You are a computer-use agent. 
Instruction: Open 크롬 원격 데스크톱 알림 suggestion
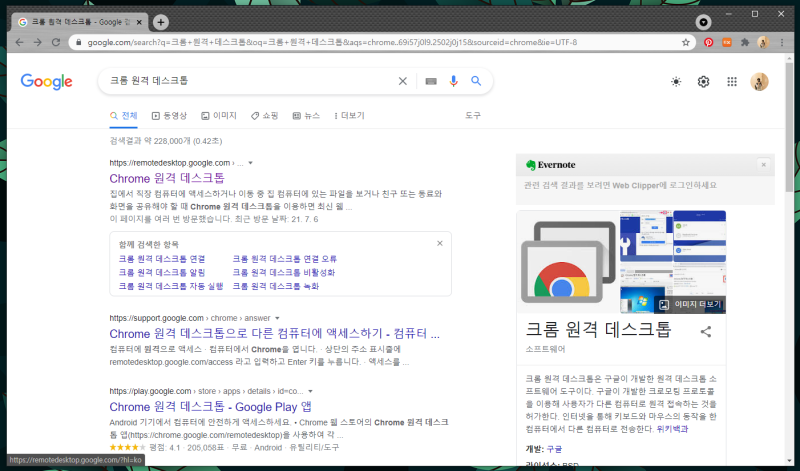[162, 272]
